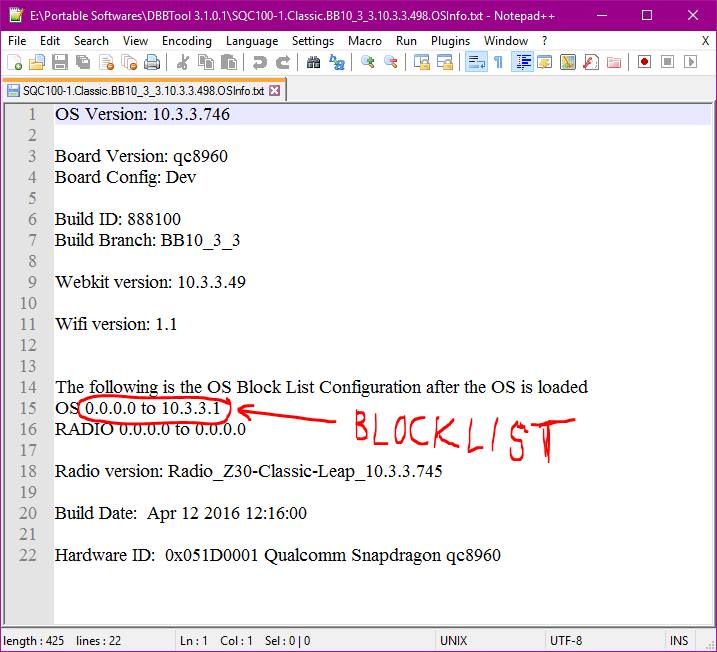Click the Cut scissors icon
717x652 pixels.
(x=183, y=62)
